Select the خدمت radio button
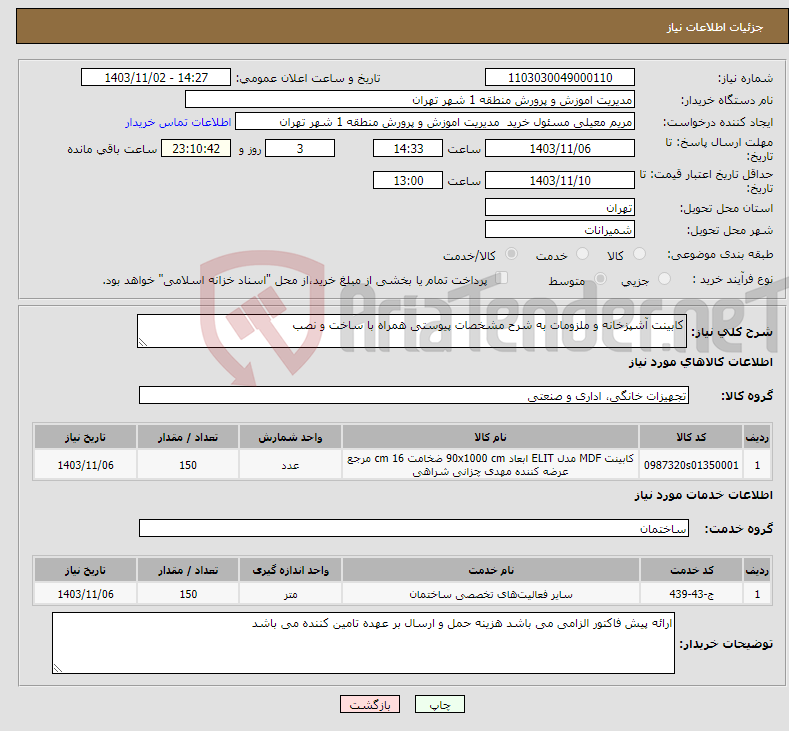Viewport: 789px width, 731px height. click(x=582, y=254)
